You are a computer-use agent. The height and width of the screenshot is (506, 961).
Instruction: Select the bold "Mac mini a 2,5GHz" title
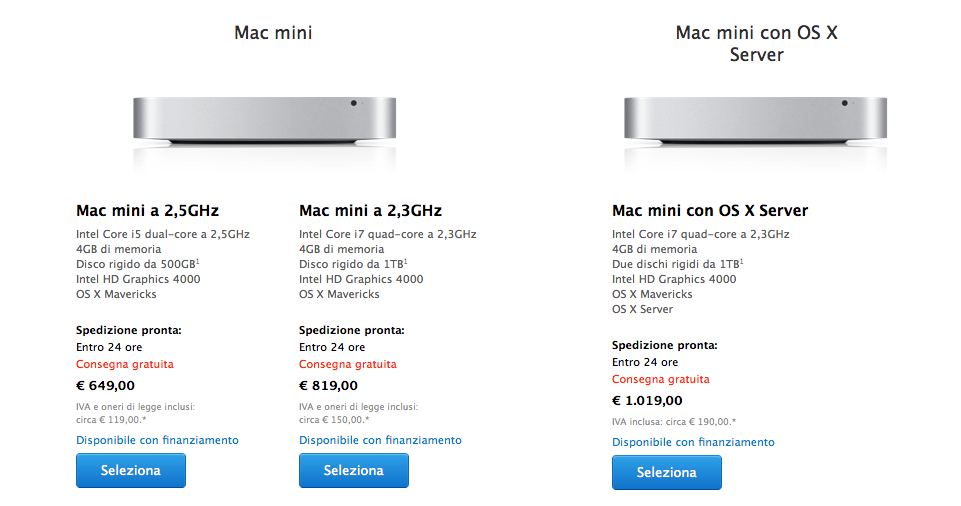click(x=147, y=211)
